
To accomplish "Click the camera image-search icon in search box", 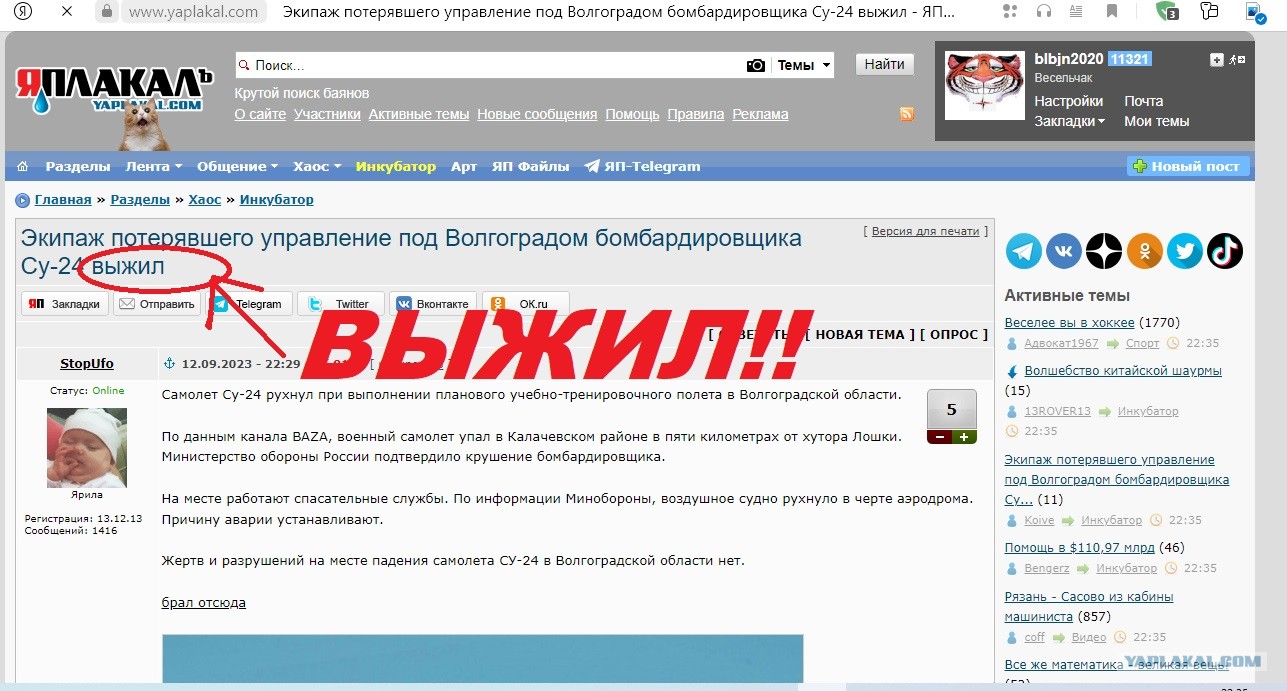I will tap(756, 65).
